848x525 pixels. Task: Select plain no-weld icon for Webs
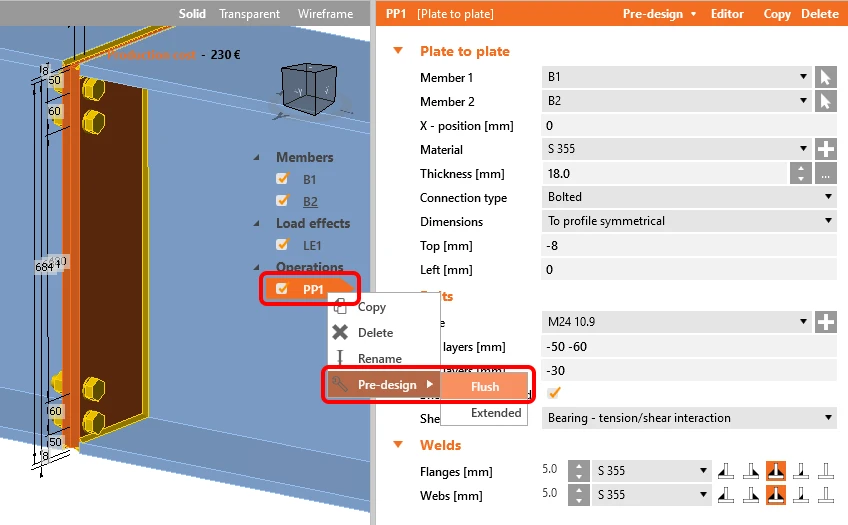[826, 495]
